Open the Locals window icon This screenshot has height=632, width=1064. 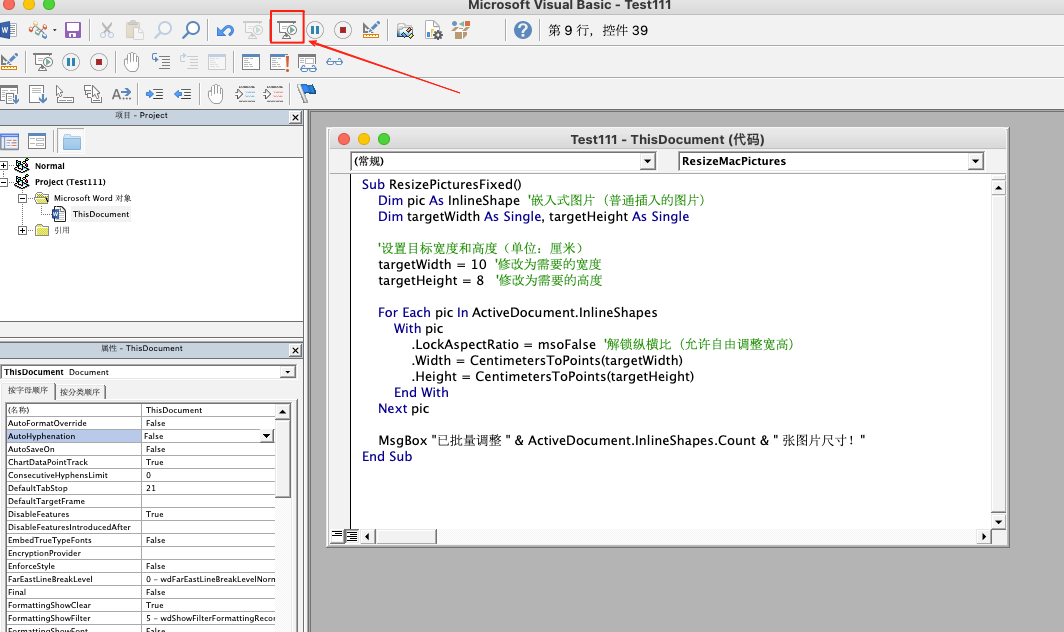(250, 62)
